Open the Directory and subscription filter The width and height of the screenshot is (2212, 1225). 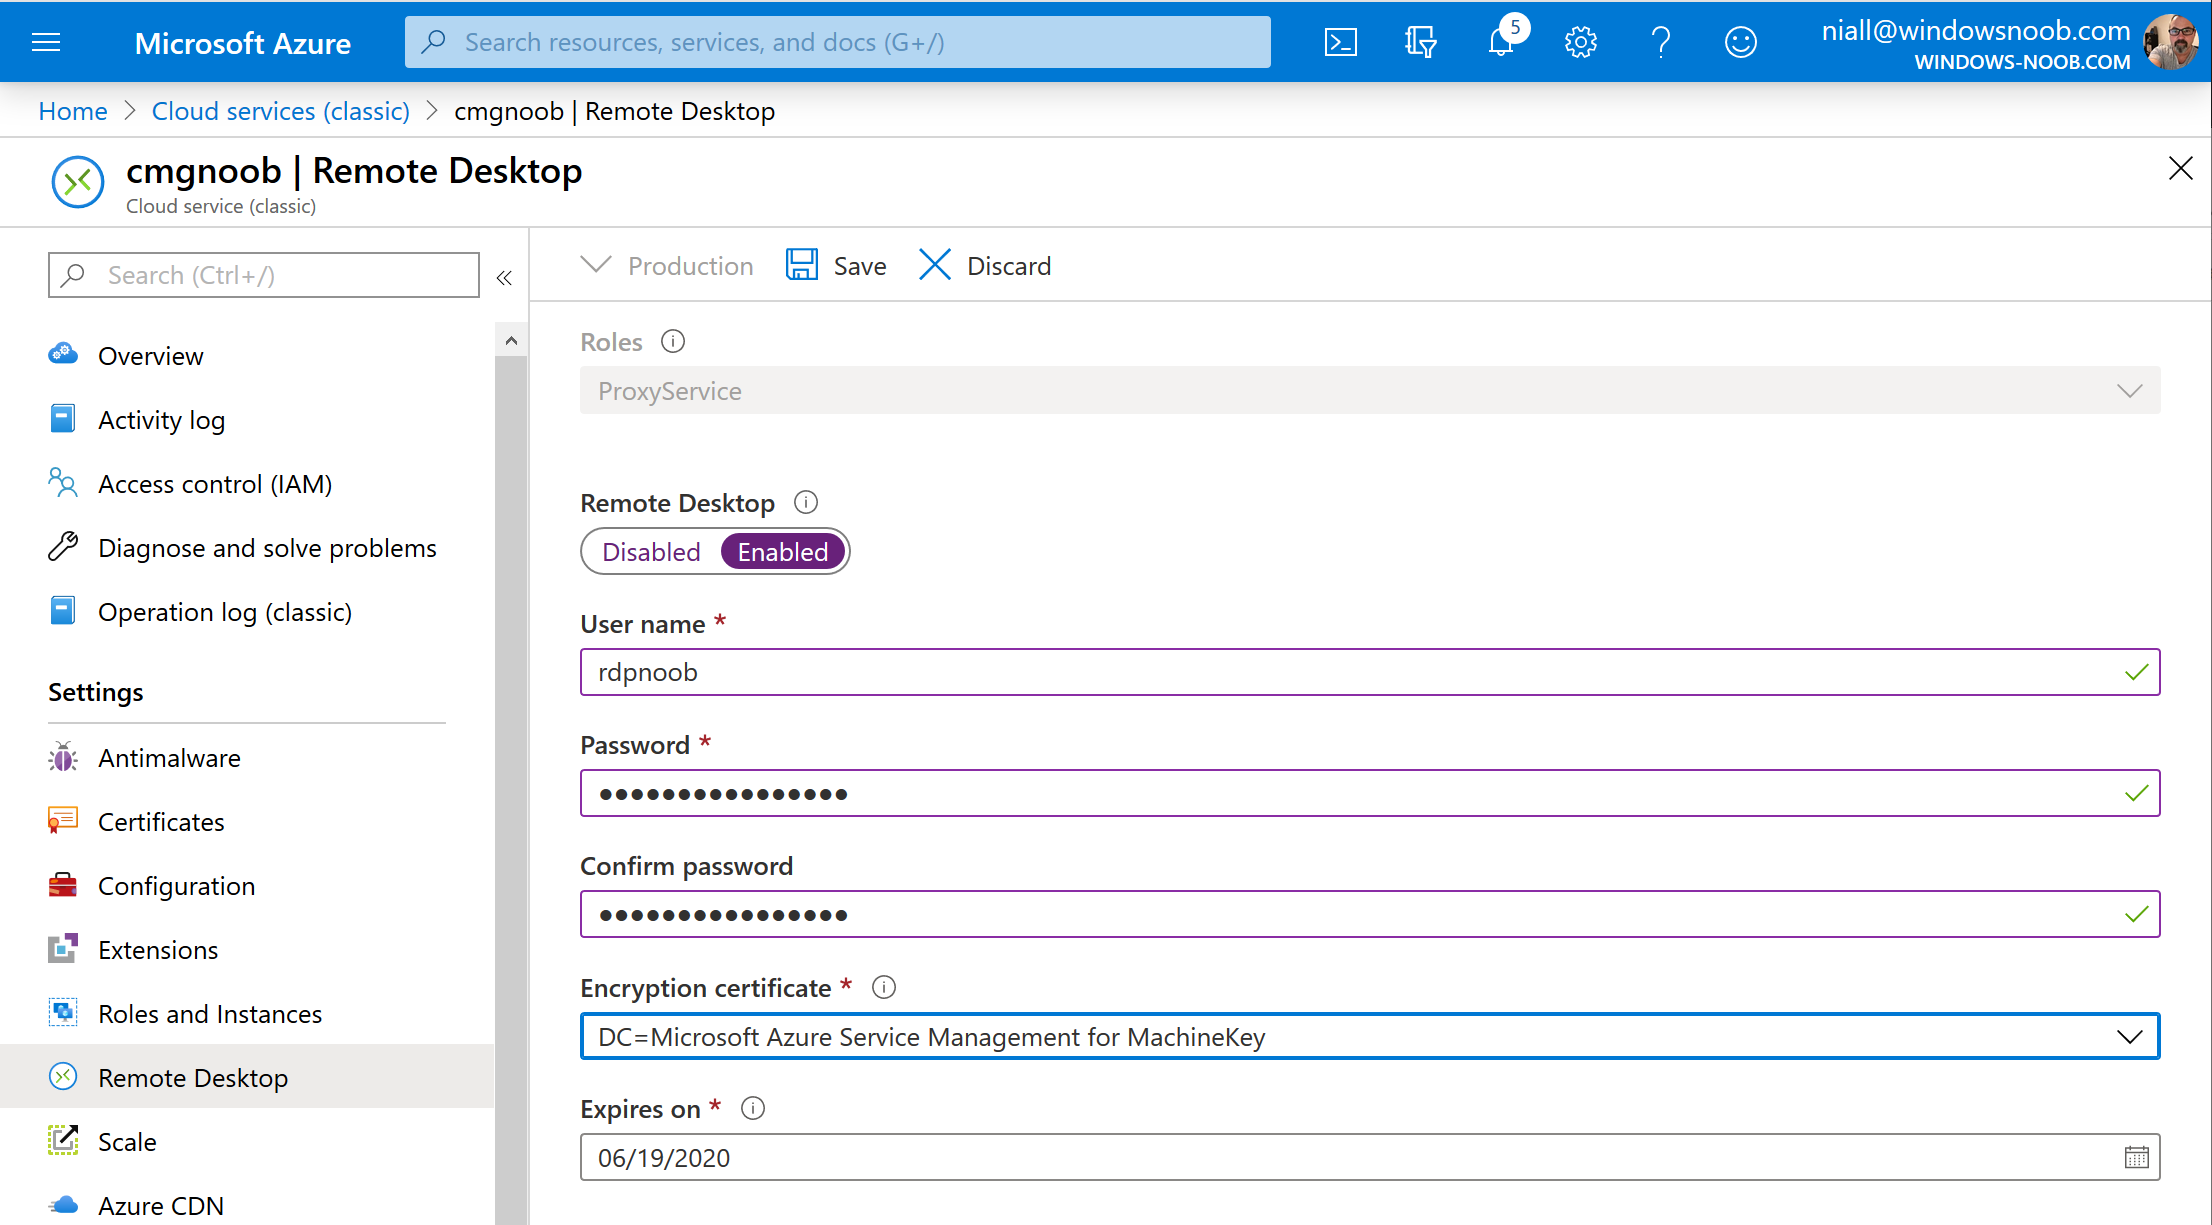[x=1420, y=42]
